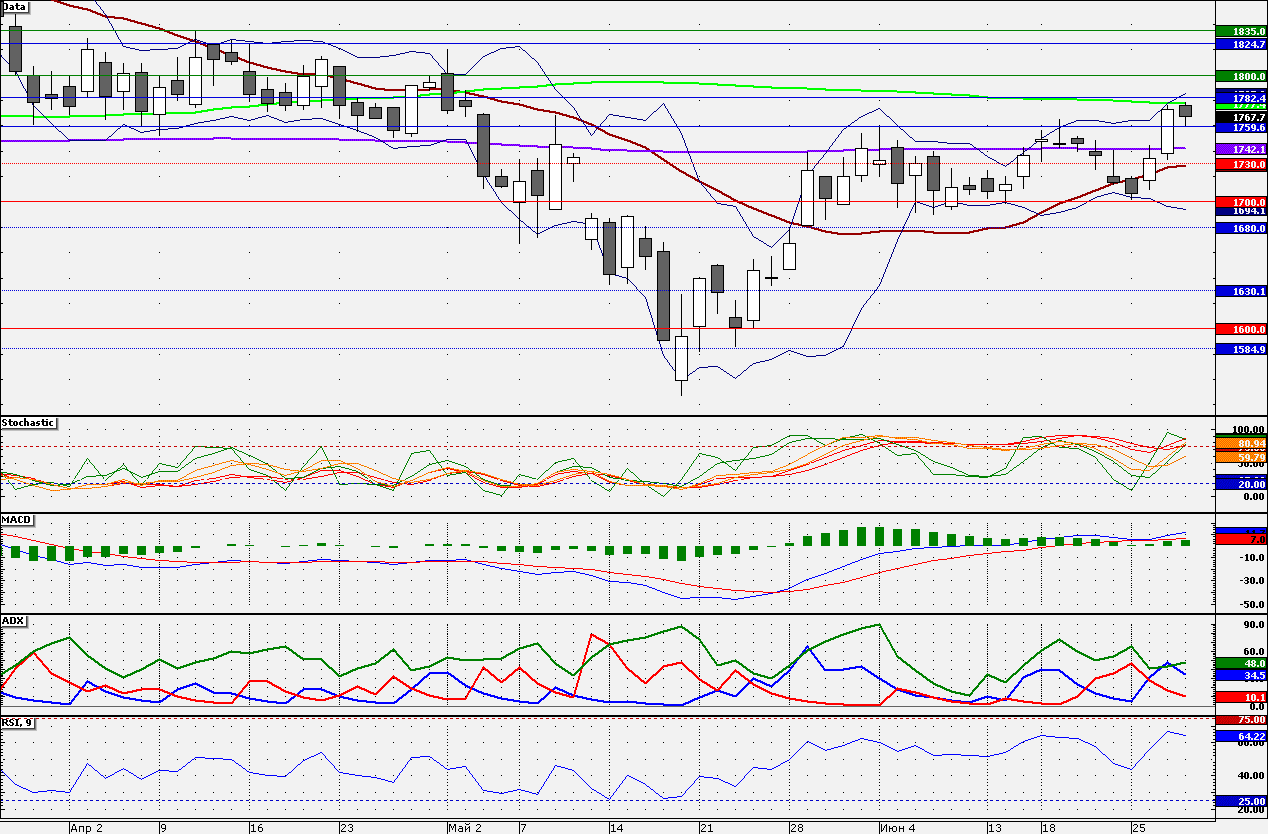1268x834 pixels.
Task: Click the 90.0 ADX scale value
Action: point(1254,625)
